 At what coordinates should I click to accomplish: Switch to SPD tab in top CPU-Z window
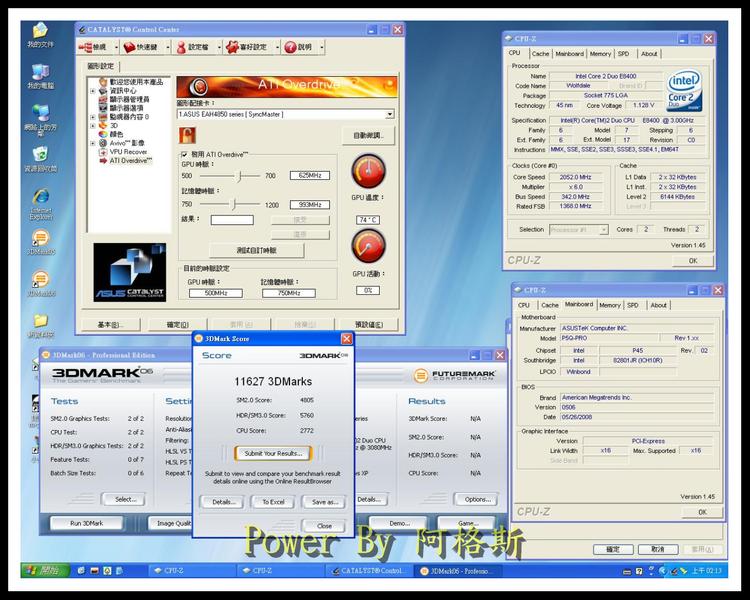[623, 54]
